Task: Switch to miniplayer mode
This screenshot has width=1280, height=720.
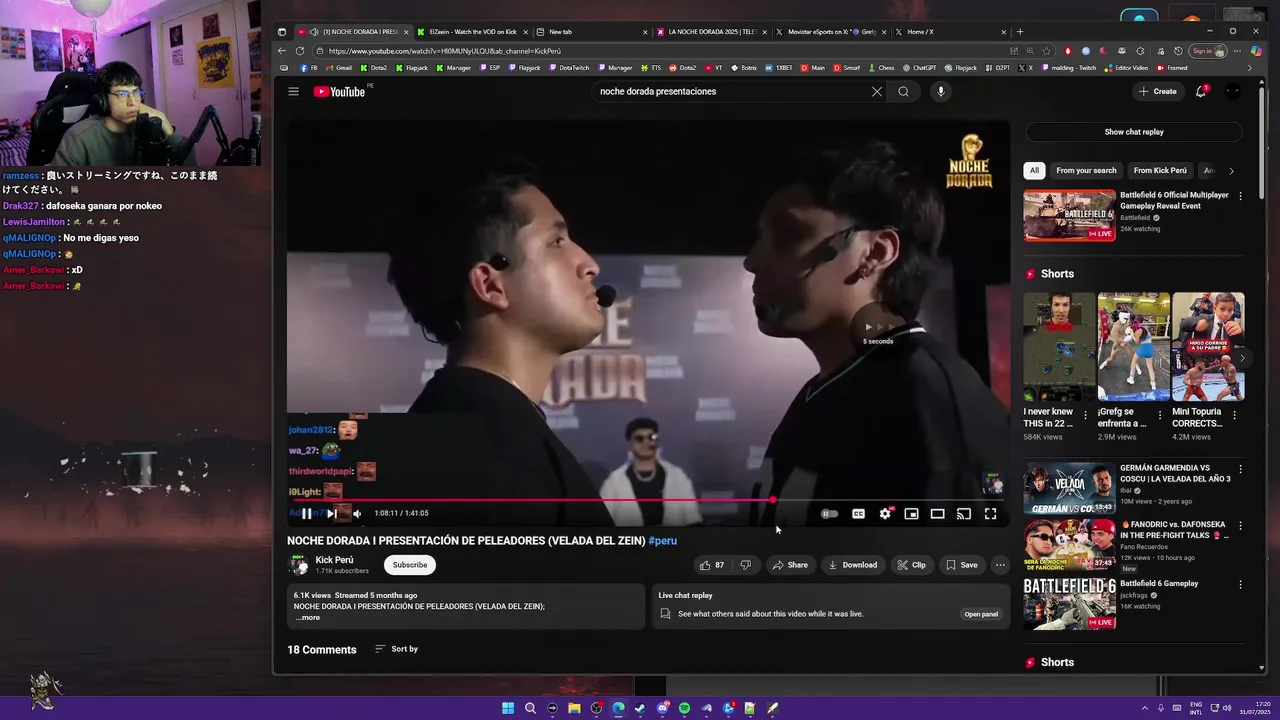Action: 911,514
